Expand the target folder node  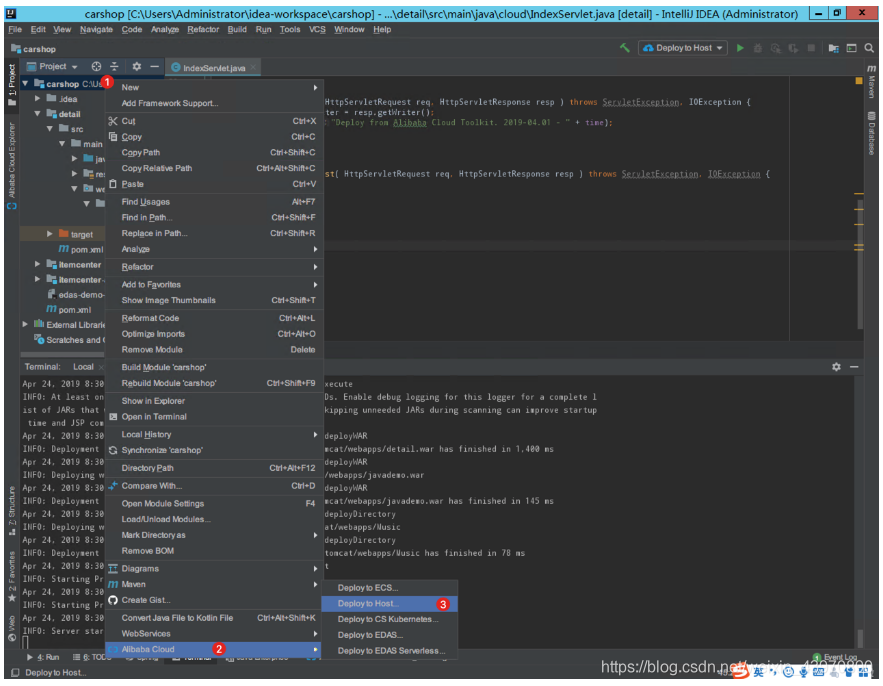(50, 234)
